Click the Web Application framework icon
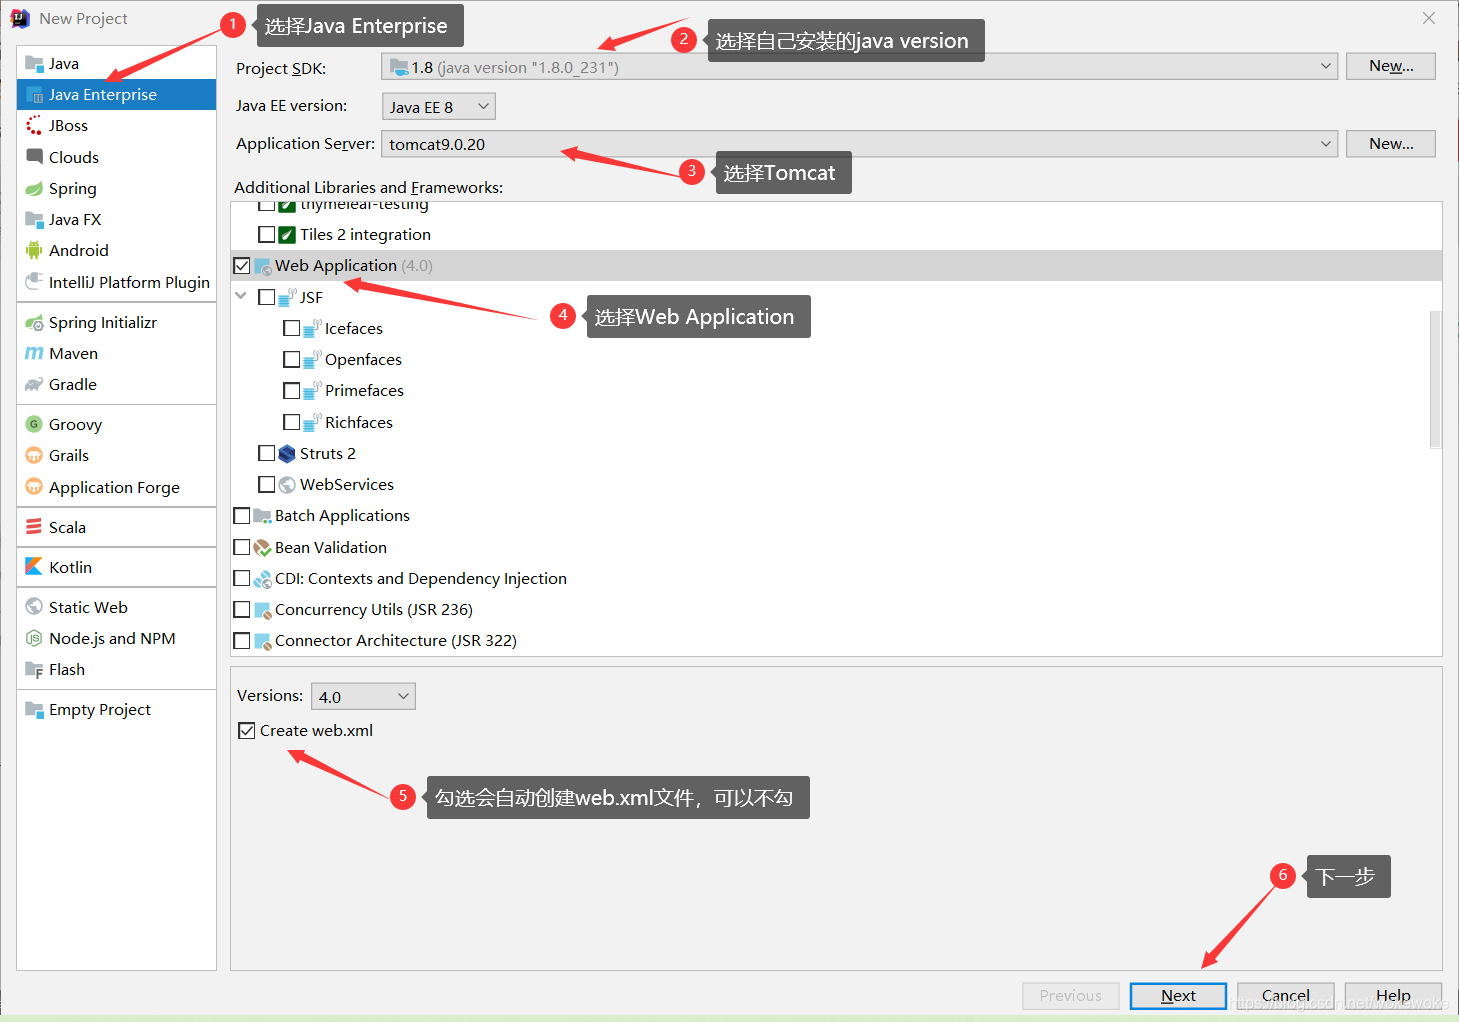The height and width of the screenshot is (1022, 1459). 262,266
